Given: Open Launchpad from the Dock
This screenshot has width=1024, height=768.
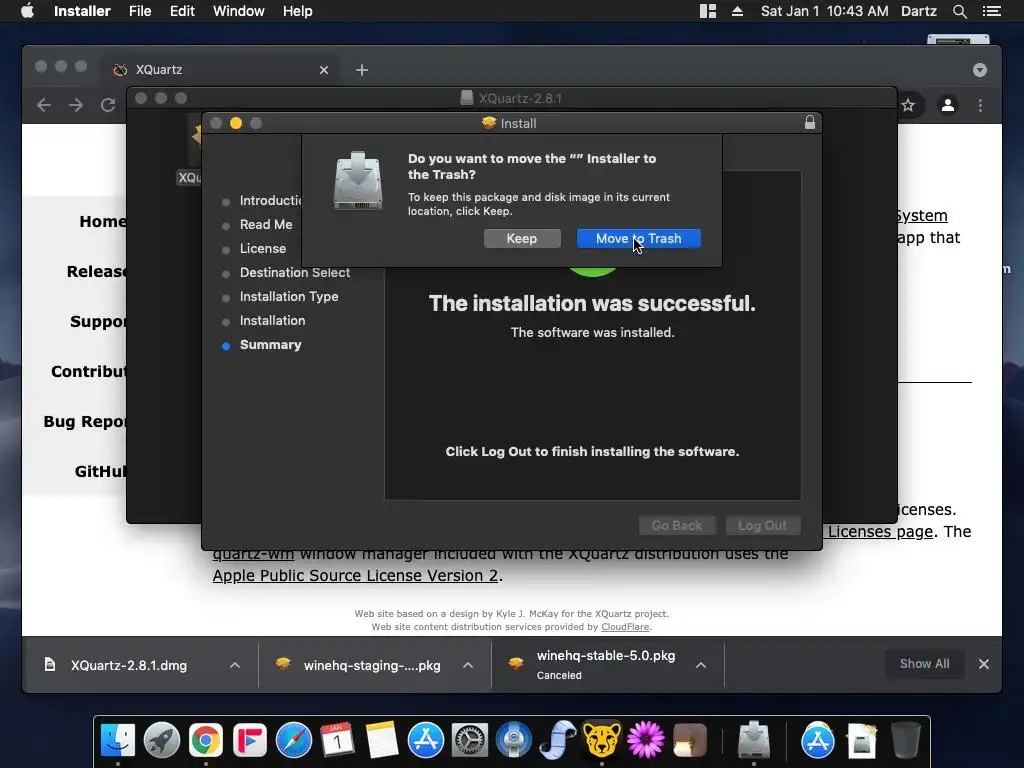Looking at the screenshot, I should pos(161,740).
